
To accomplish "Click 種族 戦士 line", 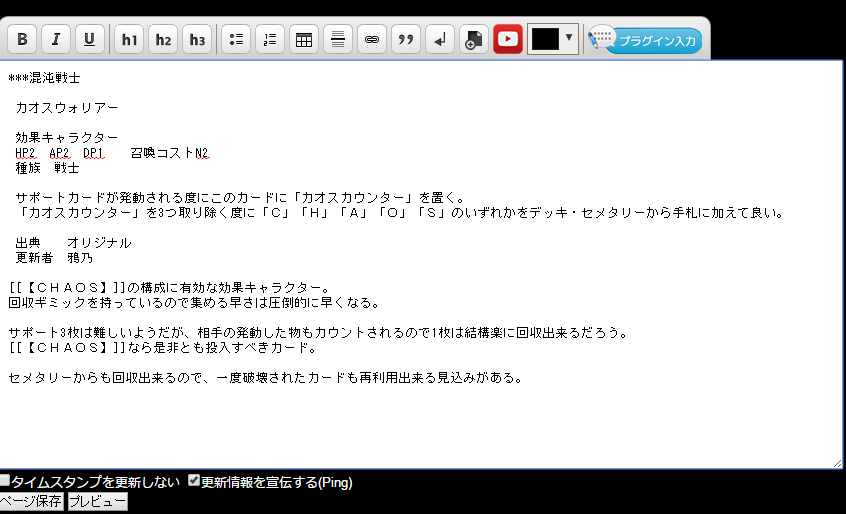I will [47, 168].
